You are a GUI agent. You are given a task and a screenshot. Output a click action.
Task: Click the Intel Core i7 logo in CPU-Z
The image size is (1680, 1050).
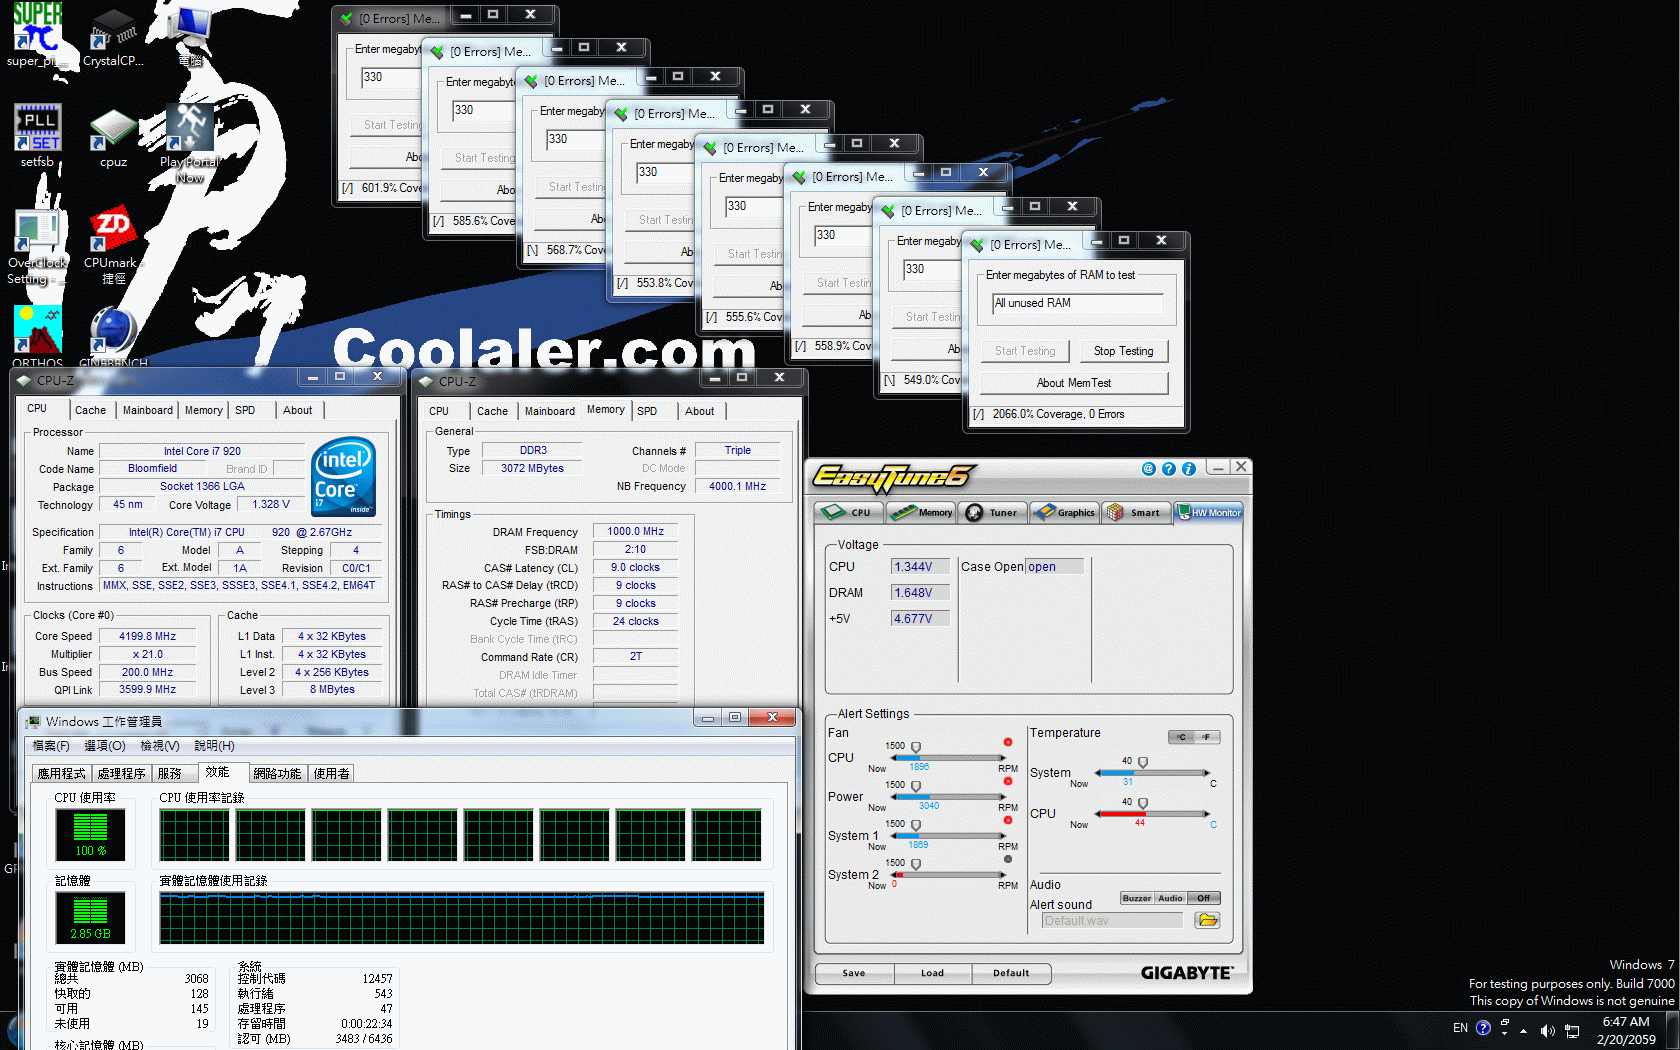(x=344, y=477)
